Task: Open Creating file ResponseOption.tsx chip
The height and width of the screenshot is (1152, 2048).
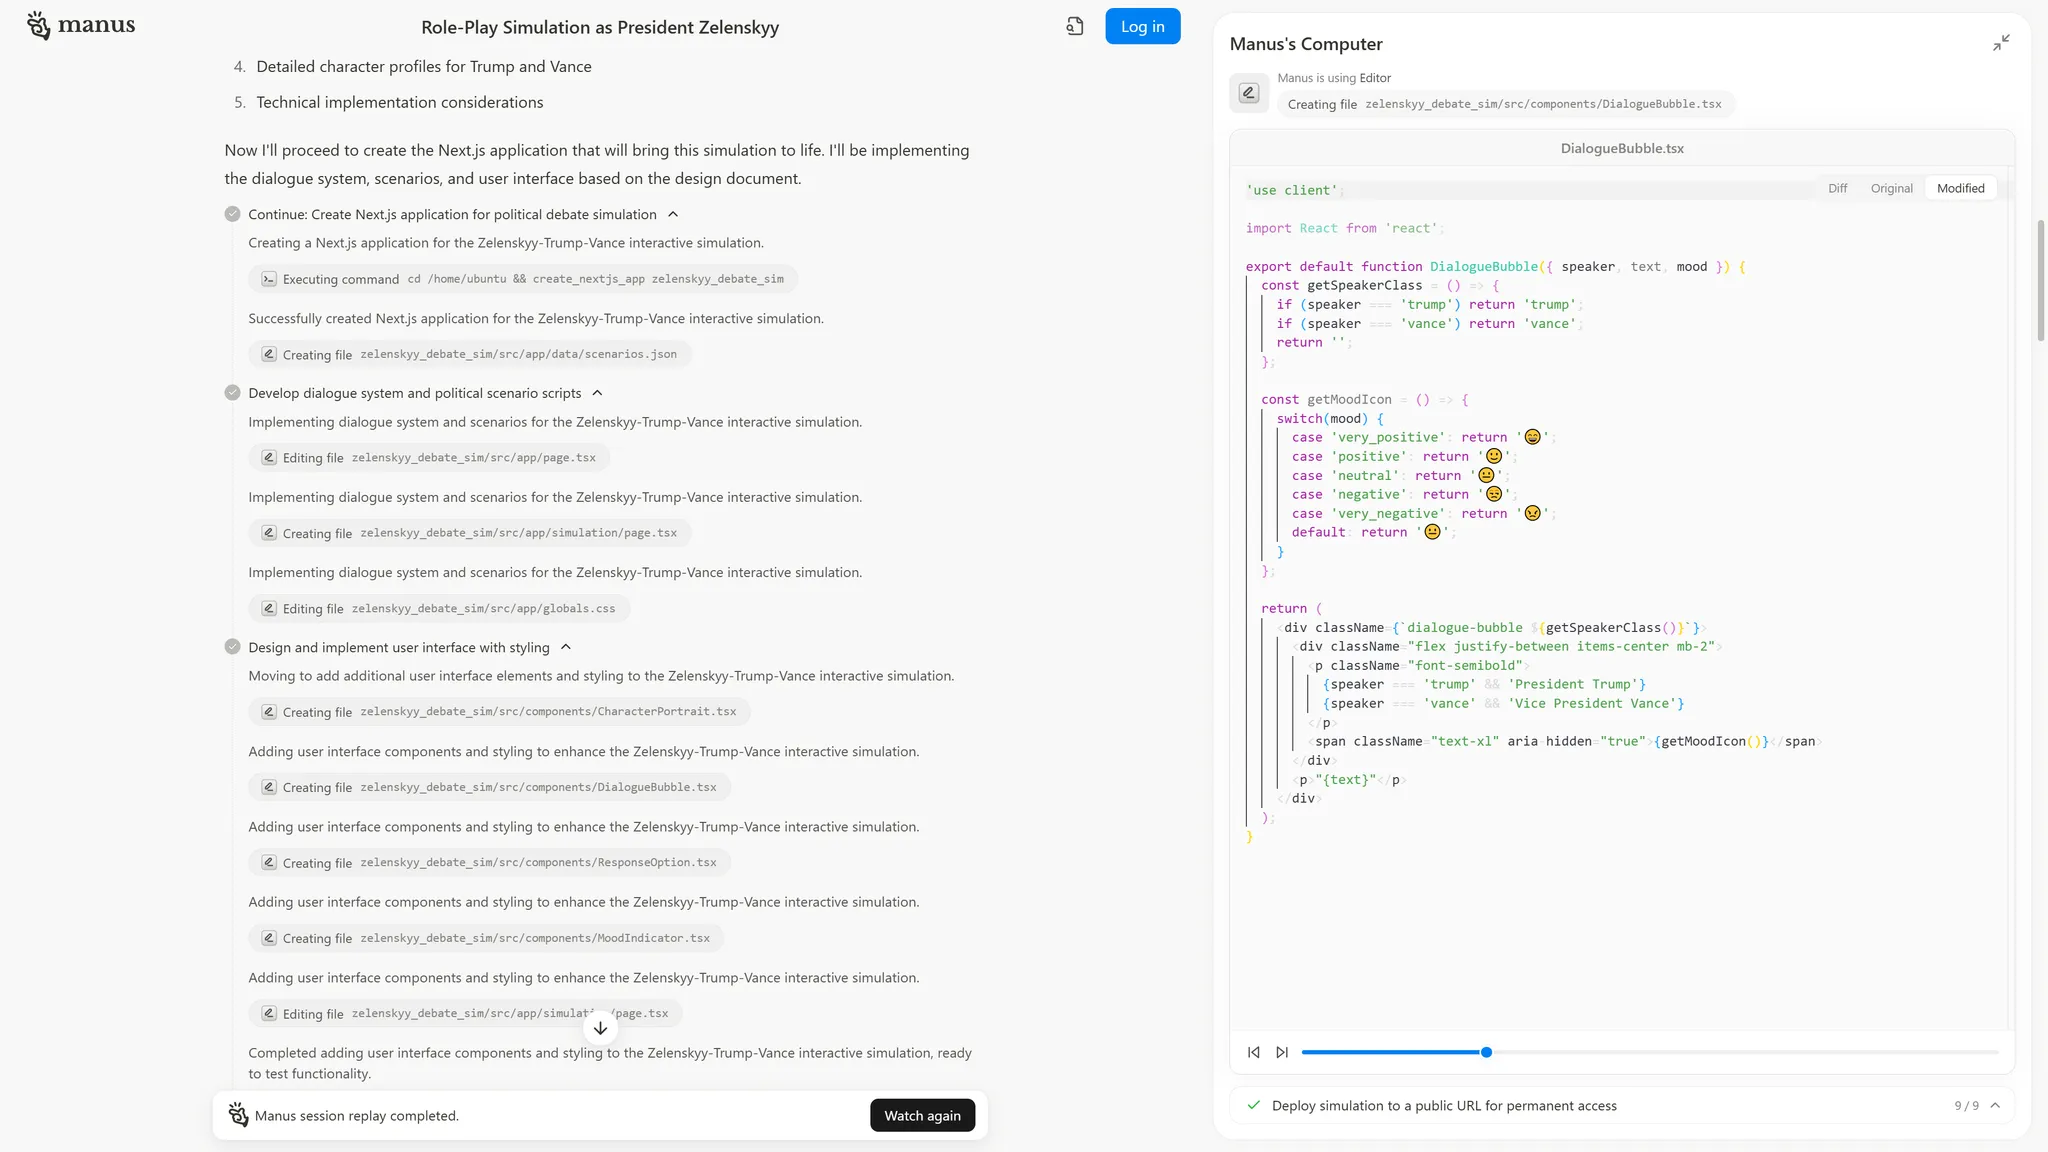Action: click(x=490, y=863)
